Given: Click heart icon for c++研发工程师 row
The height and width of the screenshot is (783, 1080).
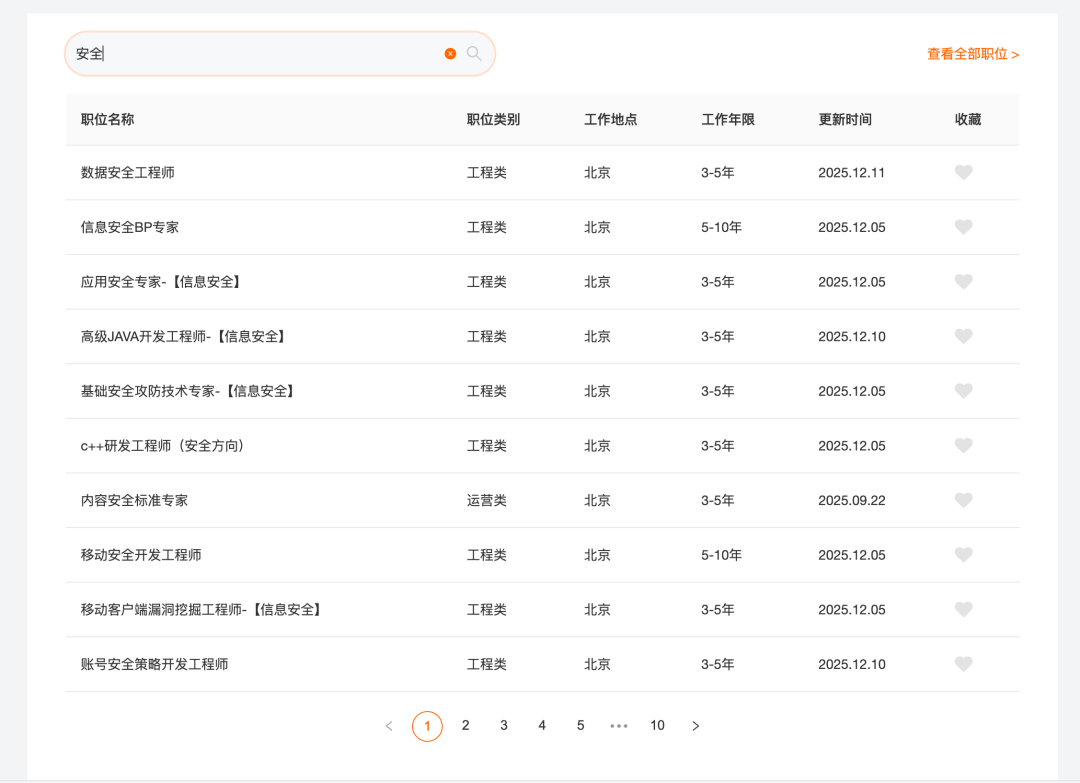Looking at the screenshot, I should tap(963, 446).
